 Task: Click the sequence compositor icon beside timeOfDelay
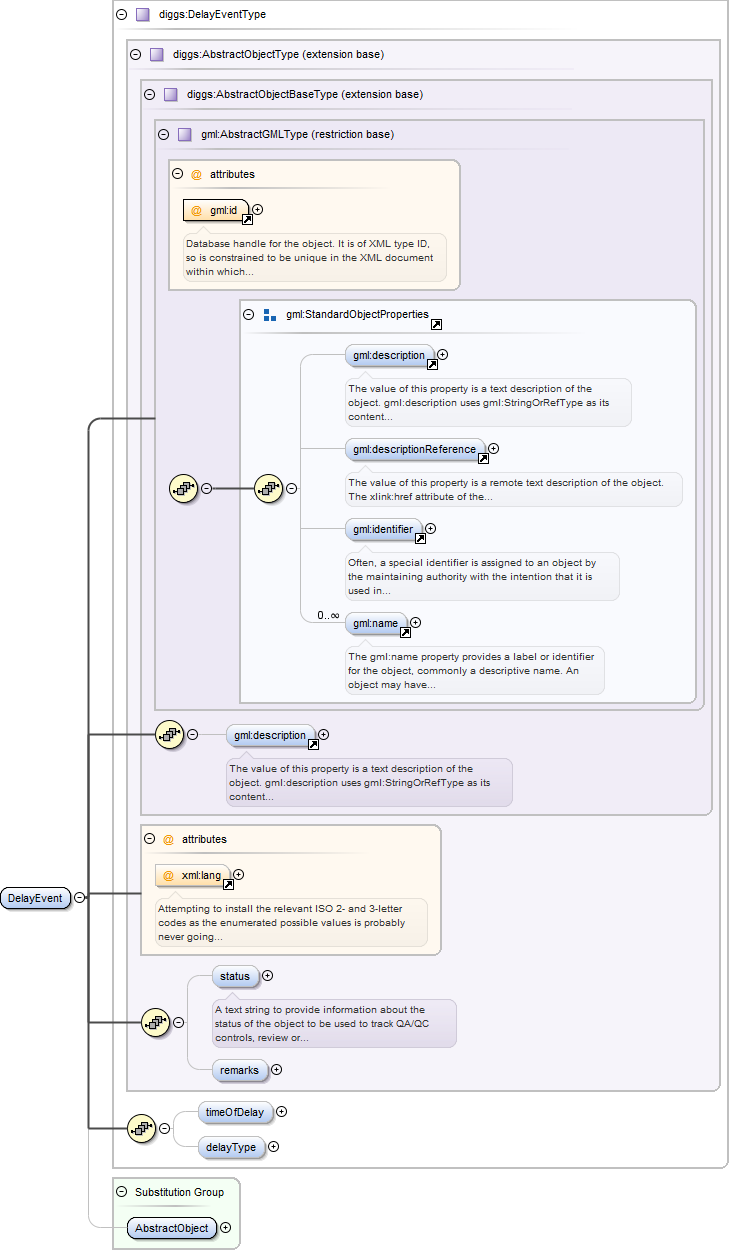(x=141, y=1128)
